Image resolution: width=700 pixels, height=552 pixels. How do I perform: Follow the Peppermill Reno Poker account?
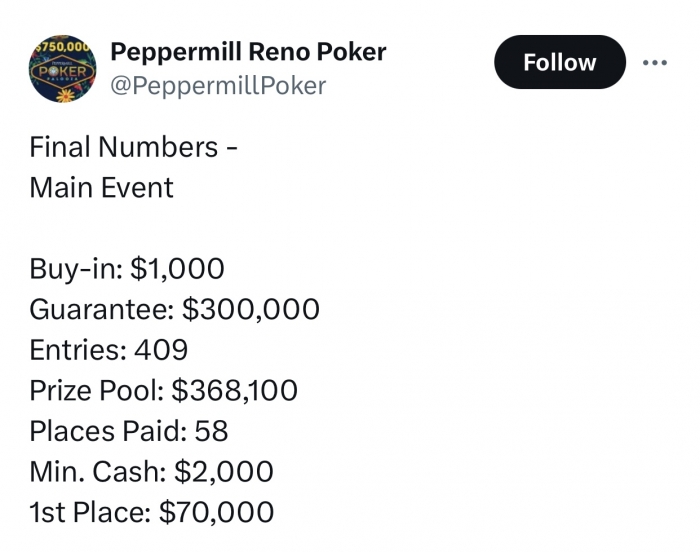click(560, 62)
